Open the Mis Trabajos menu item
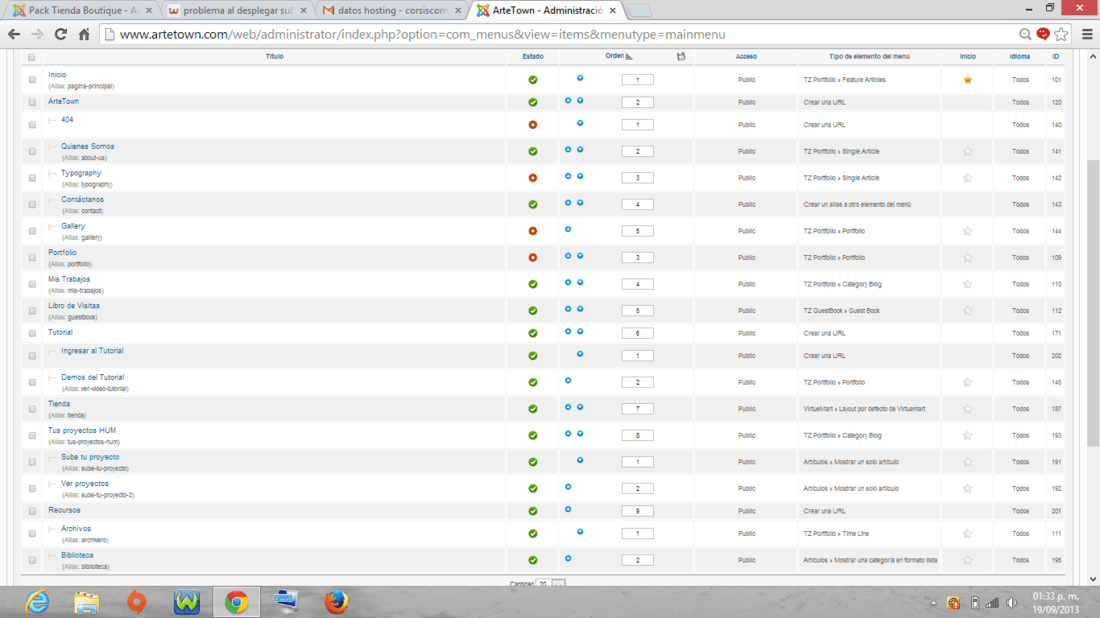 coord(69,278)
